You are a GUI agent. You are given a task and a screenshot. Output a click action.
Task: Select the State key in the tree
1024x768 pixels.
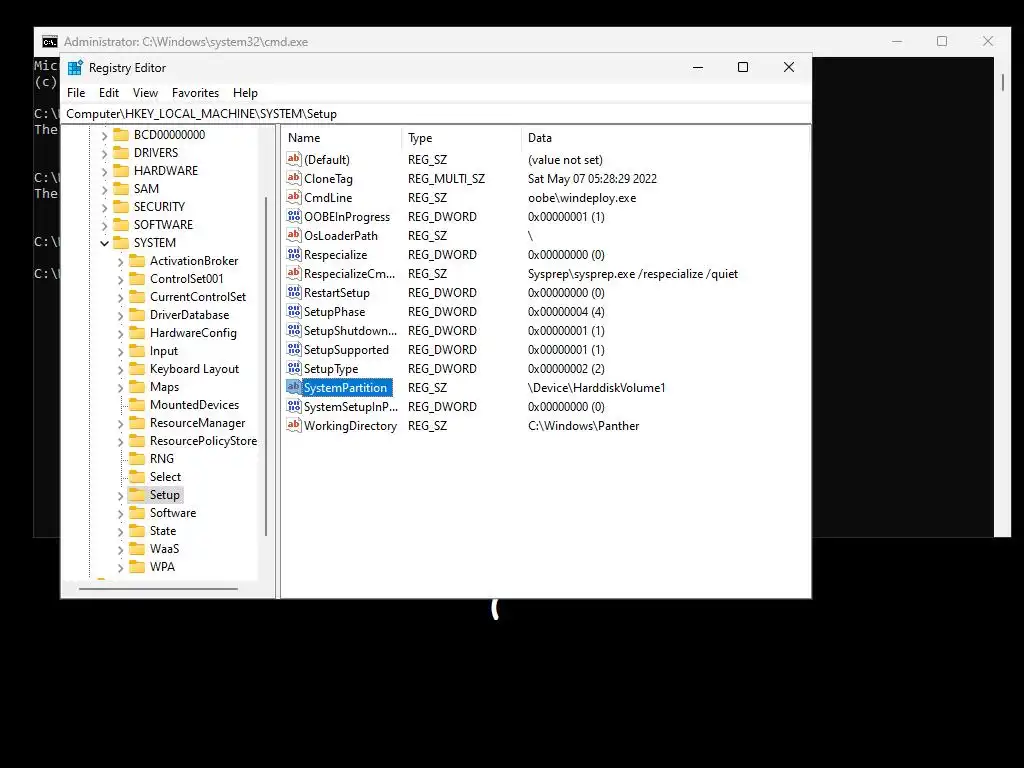click(163, 530)
